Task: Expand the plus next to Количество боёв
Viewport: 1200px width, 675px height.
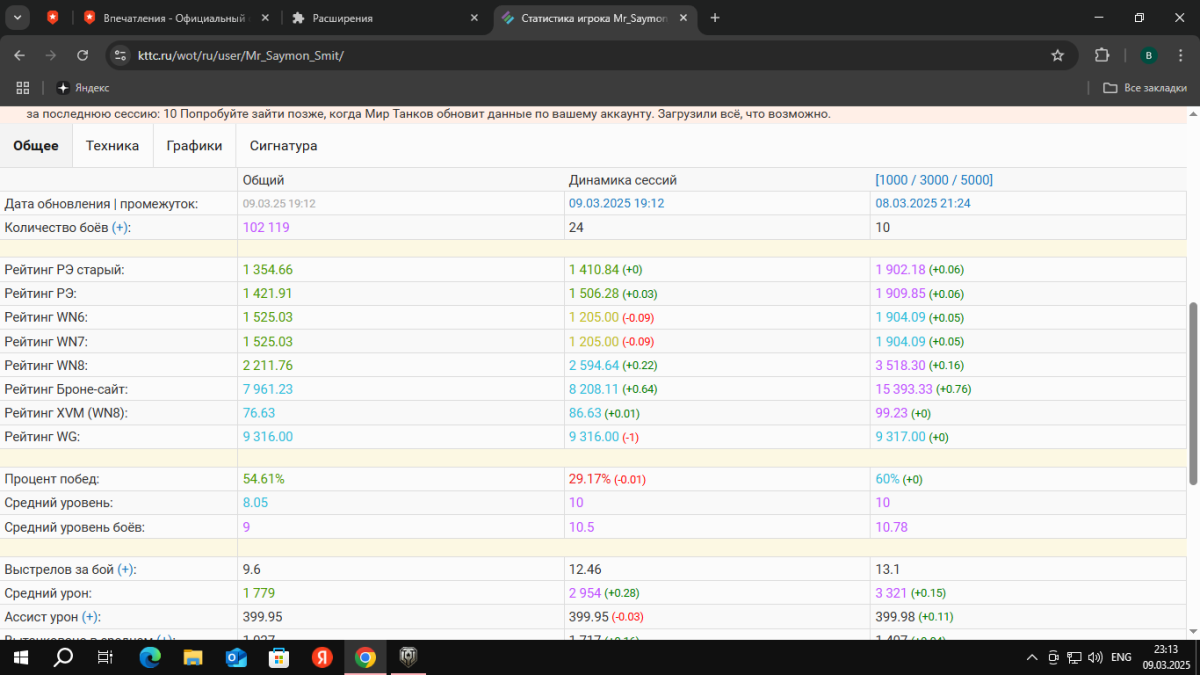Action: (x=121, y=228)
